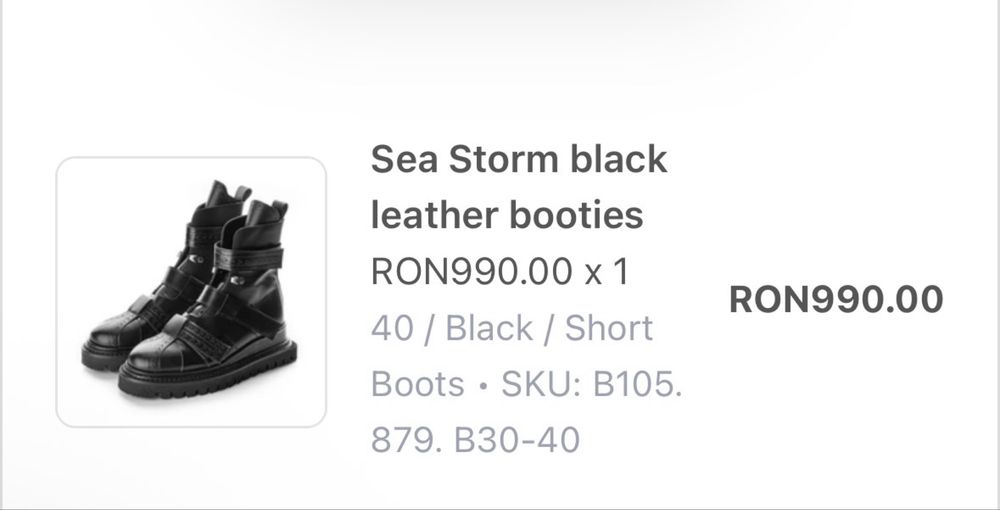Select the RON990.00 x 1 unit price line
The image size is (1000, 510).
coord(499,272)
